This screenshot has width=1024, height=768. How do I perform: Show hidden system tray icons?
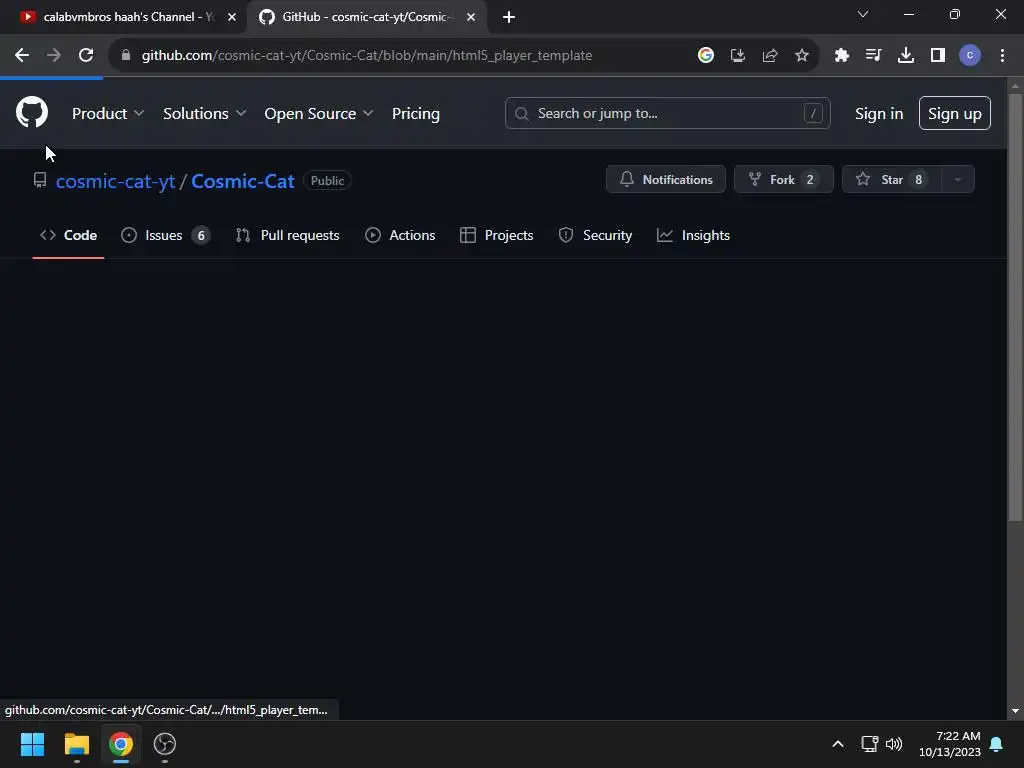point(838,744)
